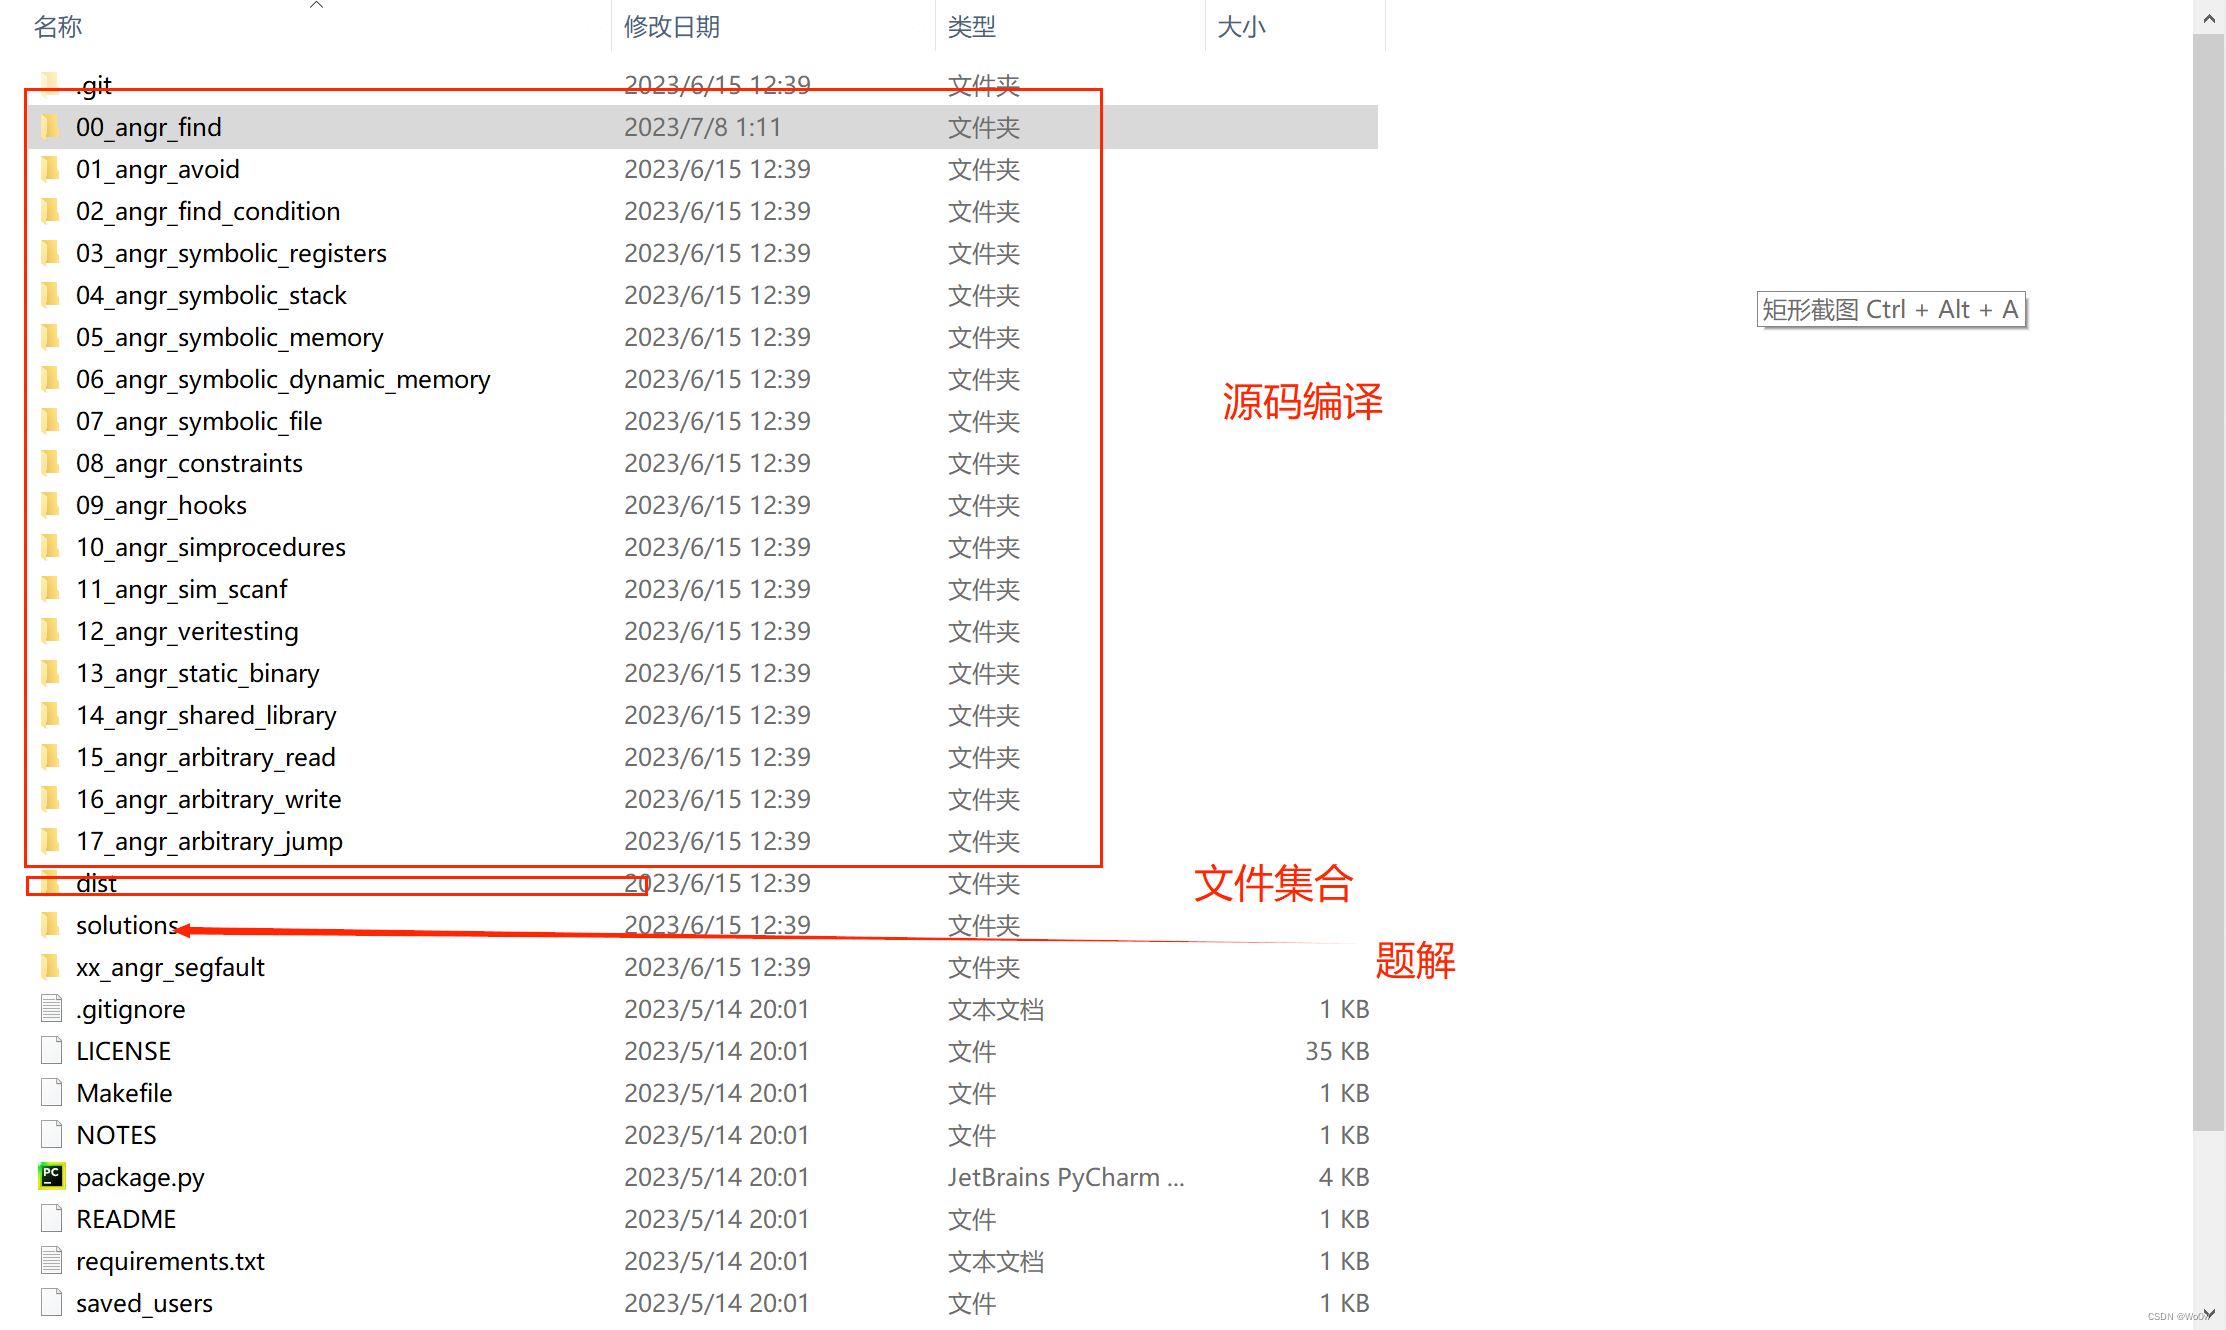Click the requirements.txt document icon
2226x1330 pixels.
click(51, 1261)
